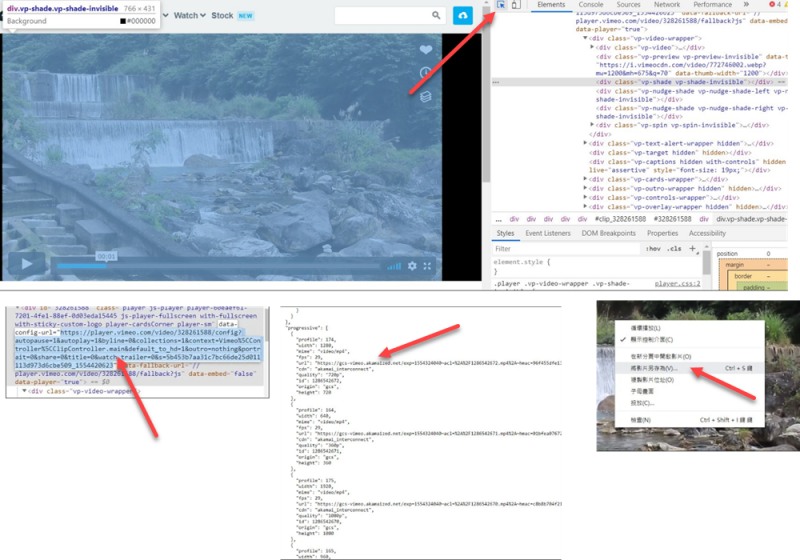
Task: Toggle the DevTools device toolbar icon
Action: pyautogui.click(x=516, y=5)
